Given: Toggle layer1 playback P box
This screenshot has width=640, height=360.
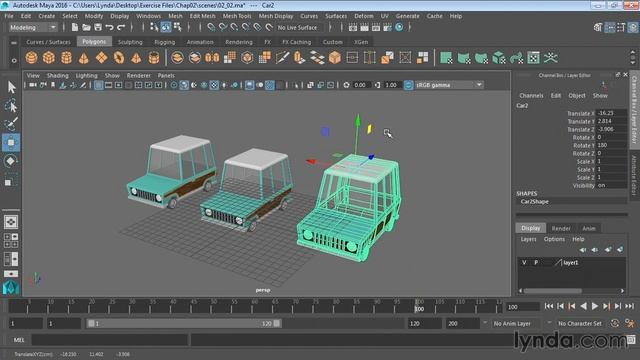Looking at the screenshot, I should click(536, 262).
